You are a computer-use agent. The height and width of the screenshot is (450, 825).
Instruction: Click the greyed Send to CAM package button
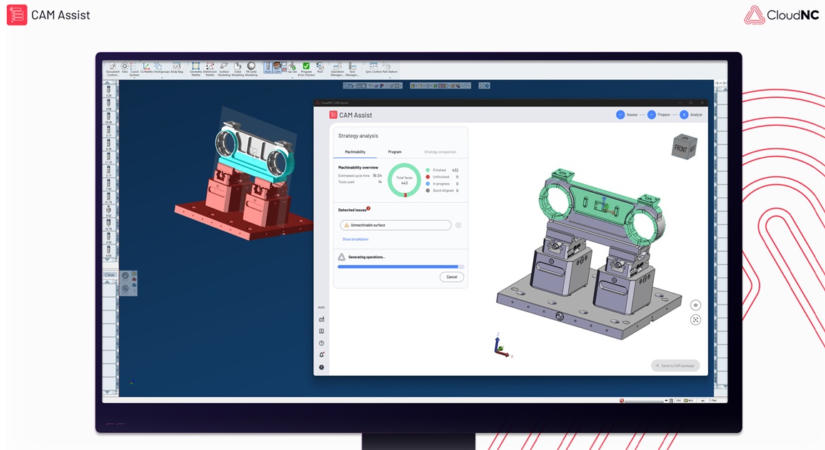pos(675,365)
